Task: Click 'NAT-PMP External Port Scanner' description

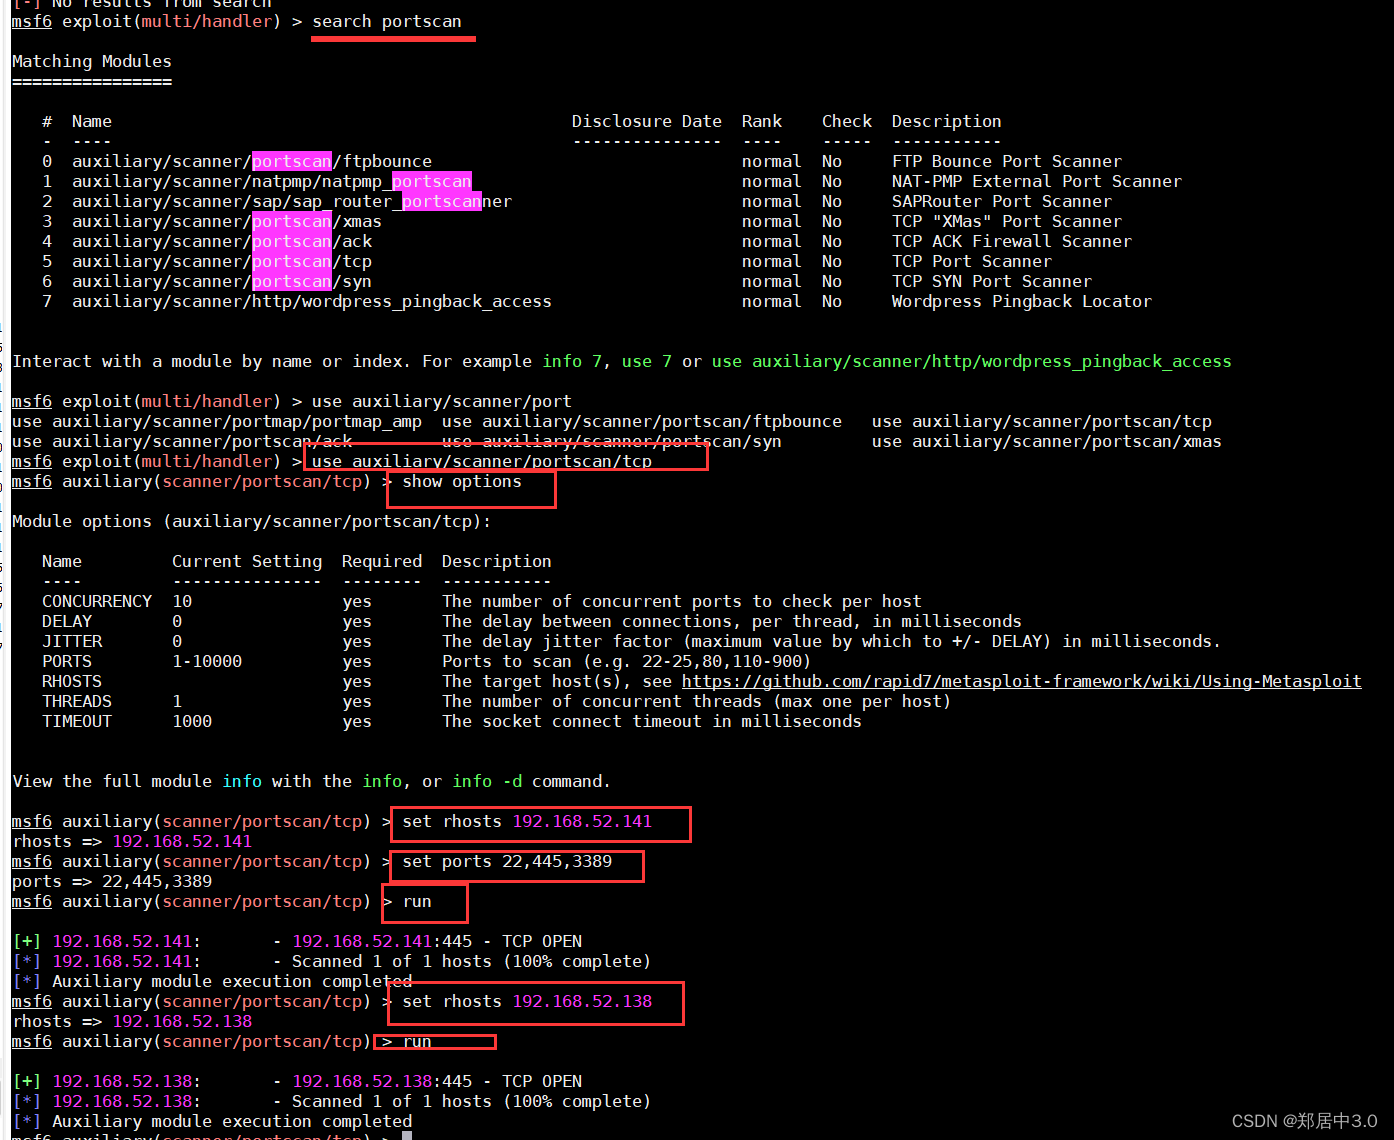Action: (x=1037, y=181)
